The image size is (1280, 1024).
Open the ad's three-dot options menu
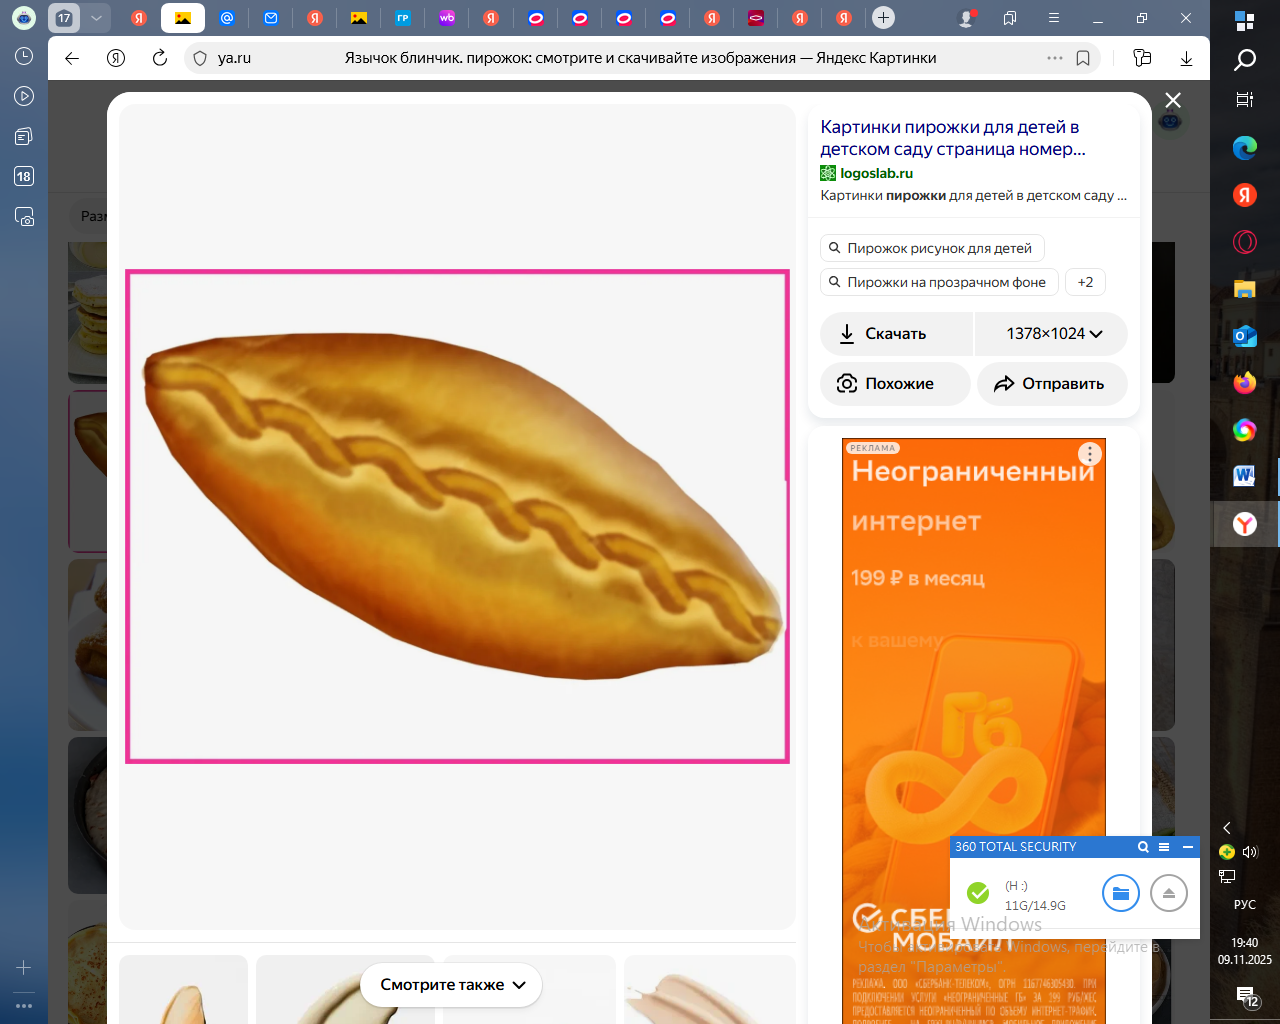1089,454
